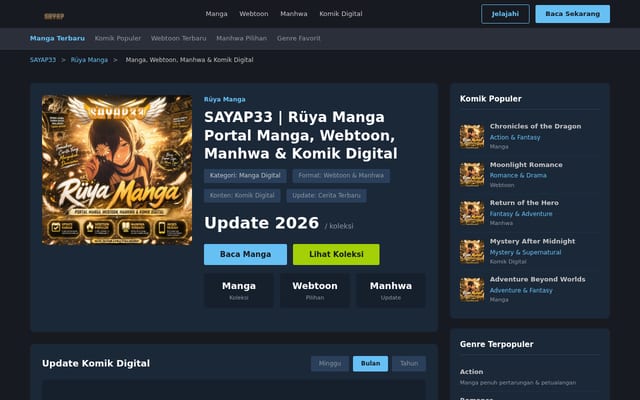Open the Manhwa navigation item
This screenshot has height=400, width=640.
[294, 14]
